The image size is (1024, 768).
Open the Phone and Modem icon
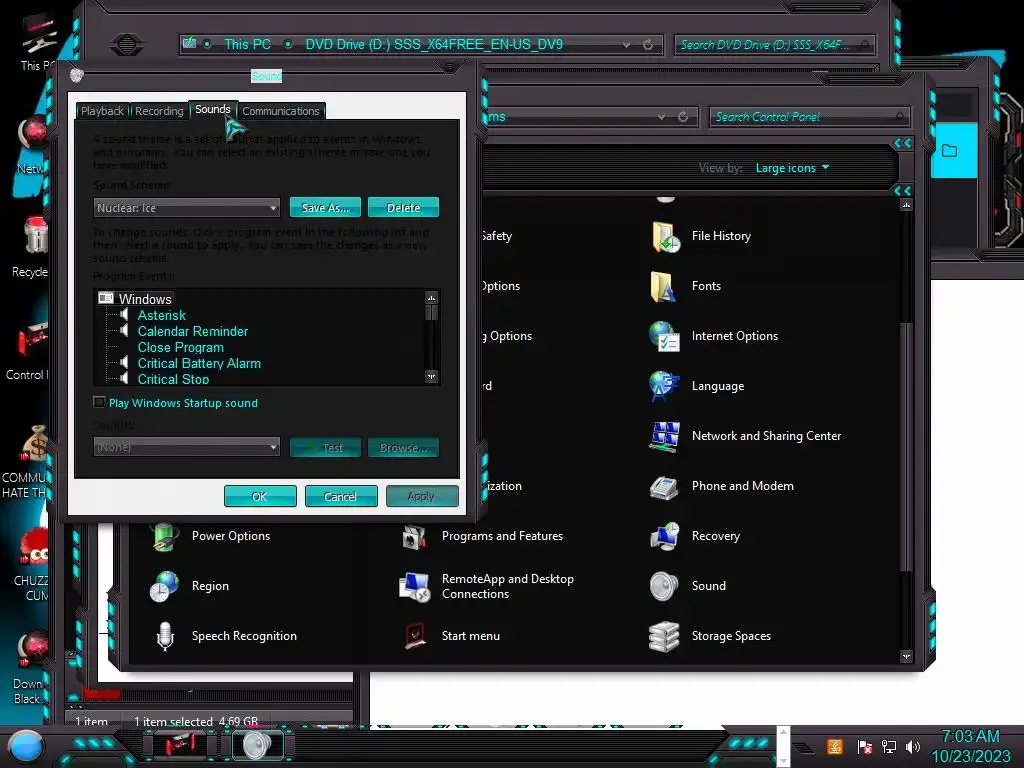tap(664, 487)
